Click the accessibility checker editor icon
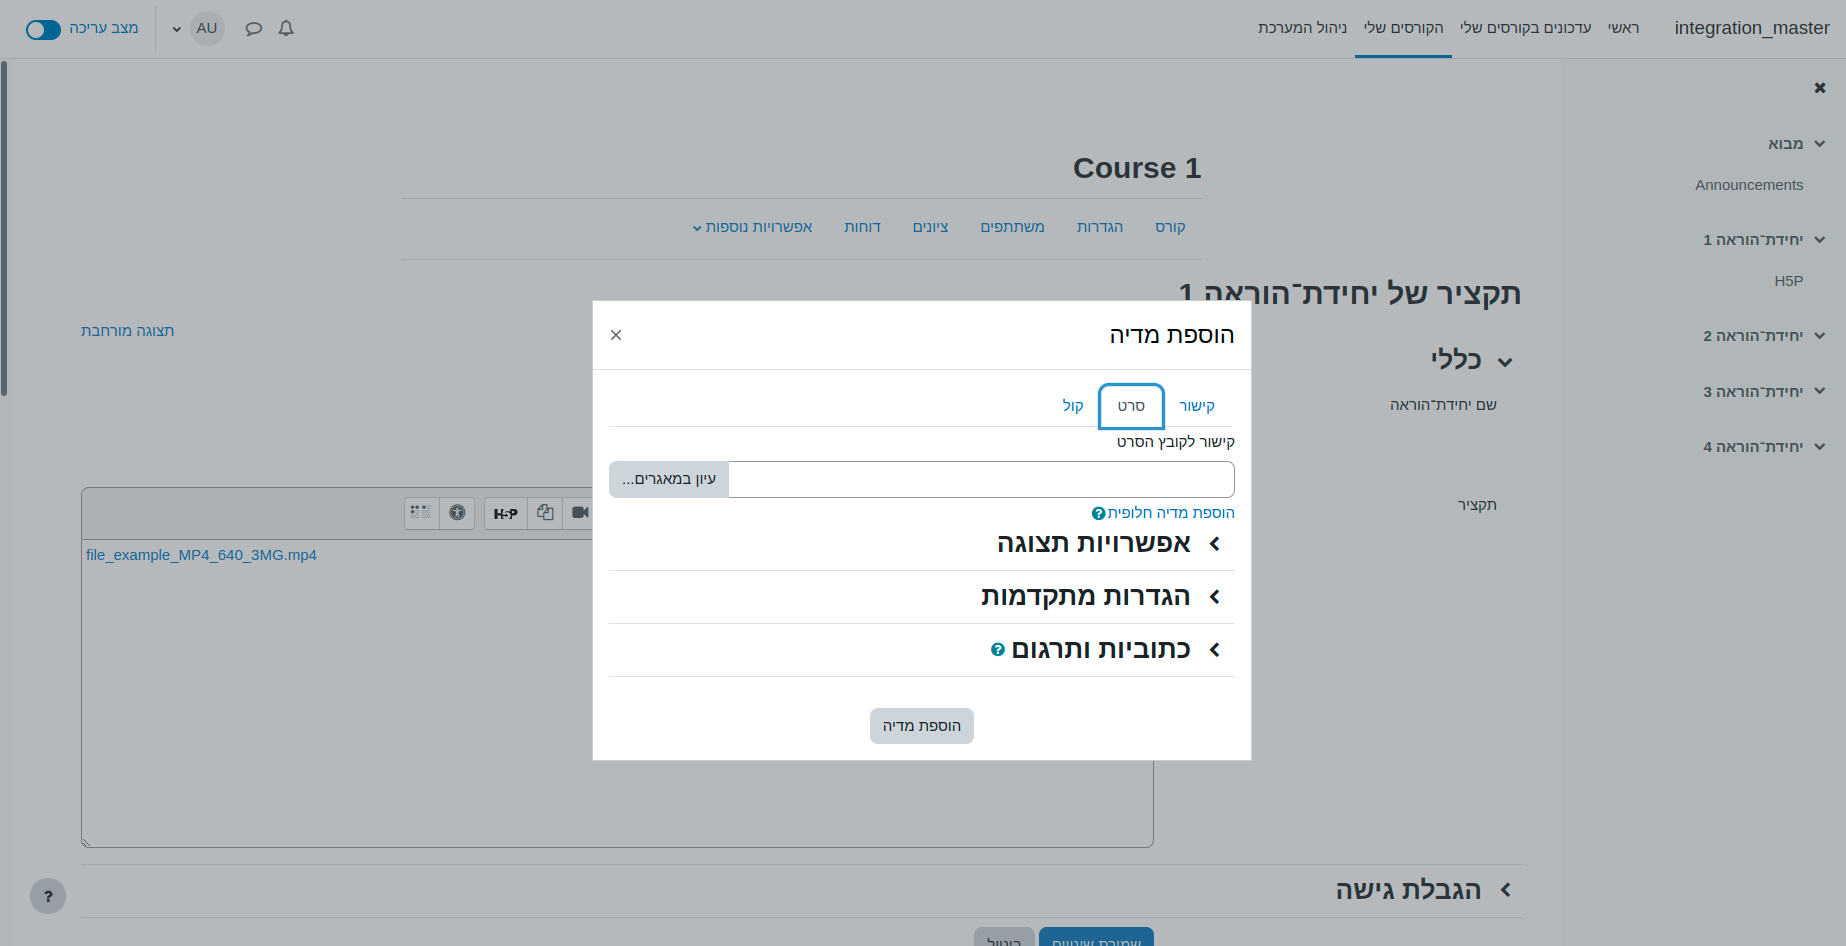 point(457,513)
